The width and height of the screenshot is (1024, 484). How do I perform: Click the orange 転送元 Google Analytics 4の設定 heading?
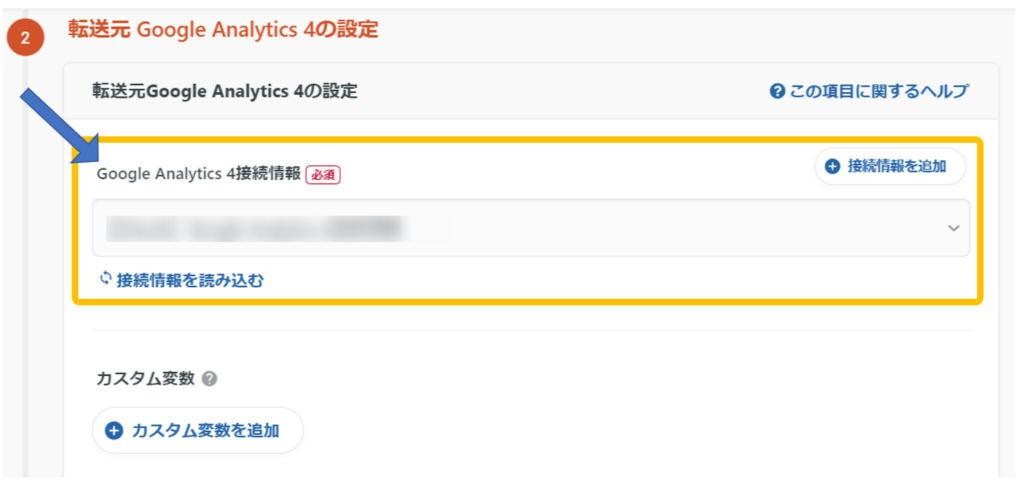[223, 30]
